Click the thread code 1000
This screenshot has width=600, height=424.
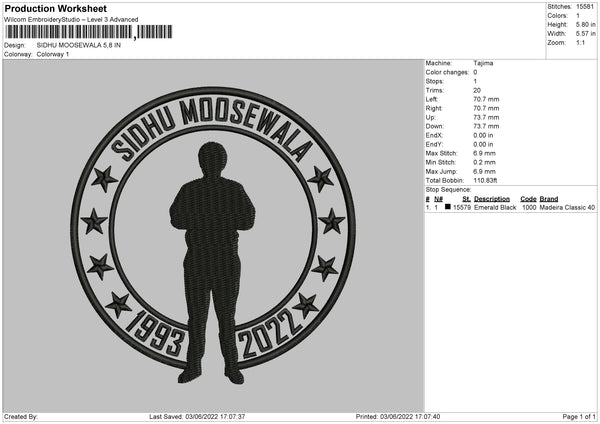529,207
